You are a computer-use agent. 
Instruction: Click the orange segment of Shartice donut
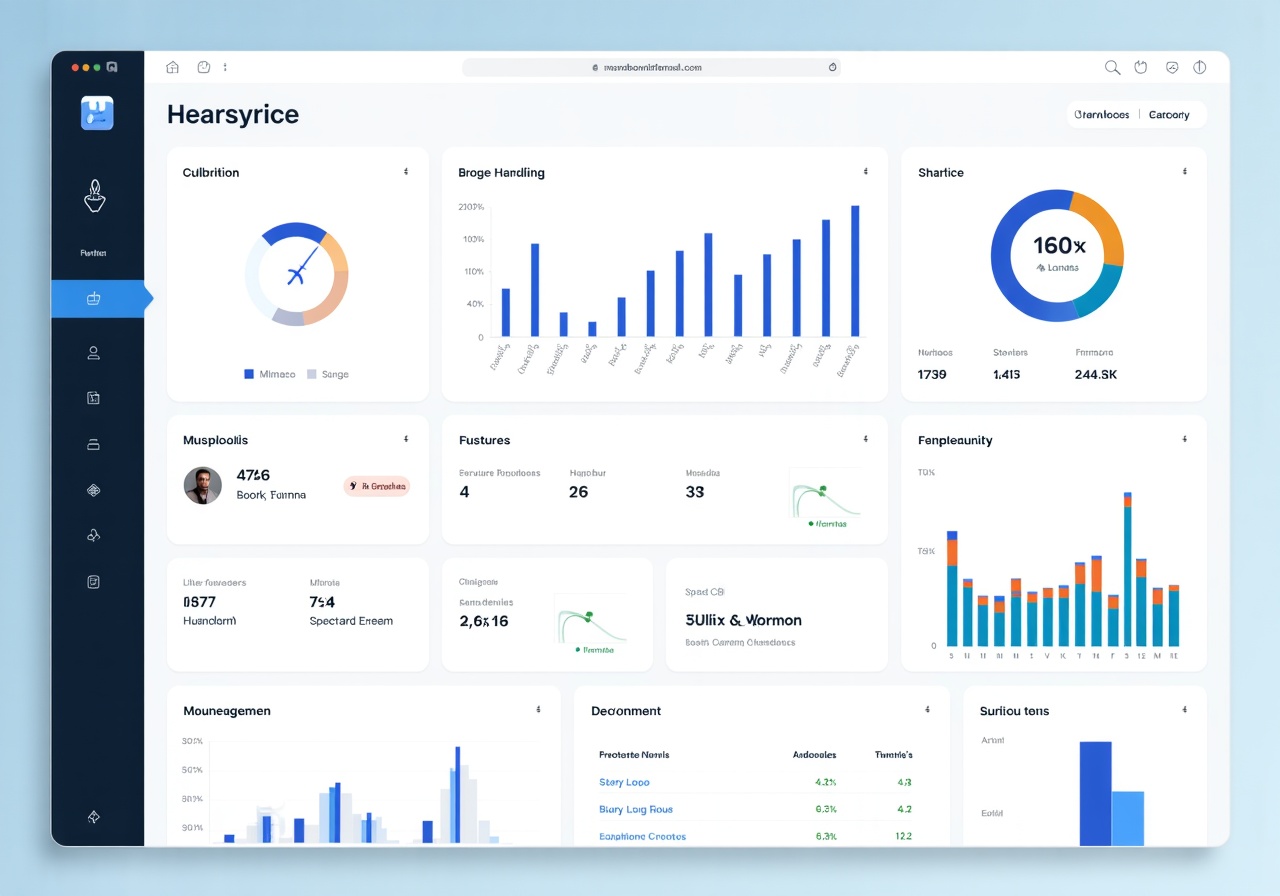pos(1098,224)
